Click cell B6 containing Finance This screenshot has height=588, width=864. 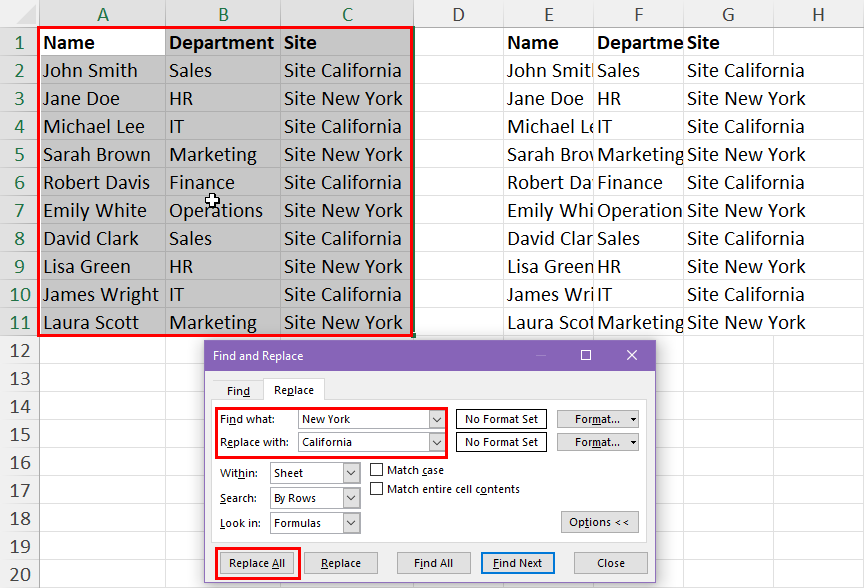223,182
